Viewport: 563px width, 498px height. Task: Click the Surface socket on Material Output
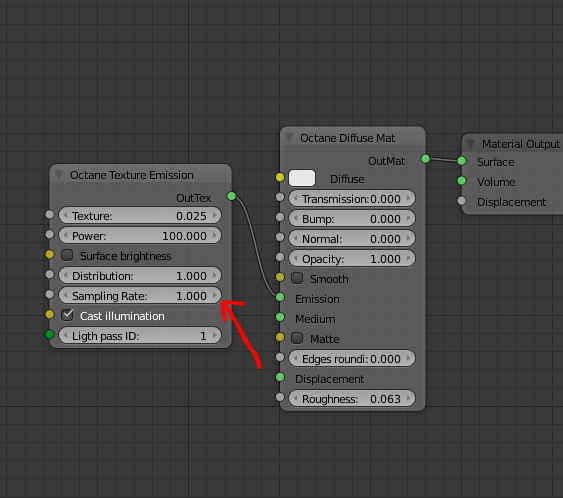(462, 161)
